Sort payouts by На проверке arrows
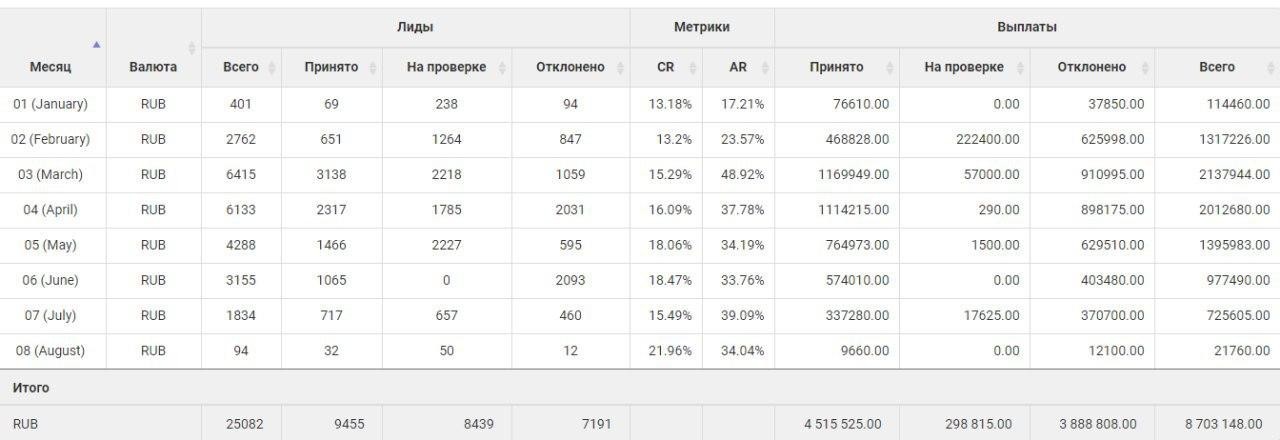This screenshot has height=440, width=1280. (x=1019, y=67)
